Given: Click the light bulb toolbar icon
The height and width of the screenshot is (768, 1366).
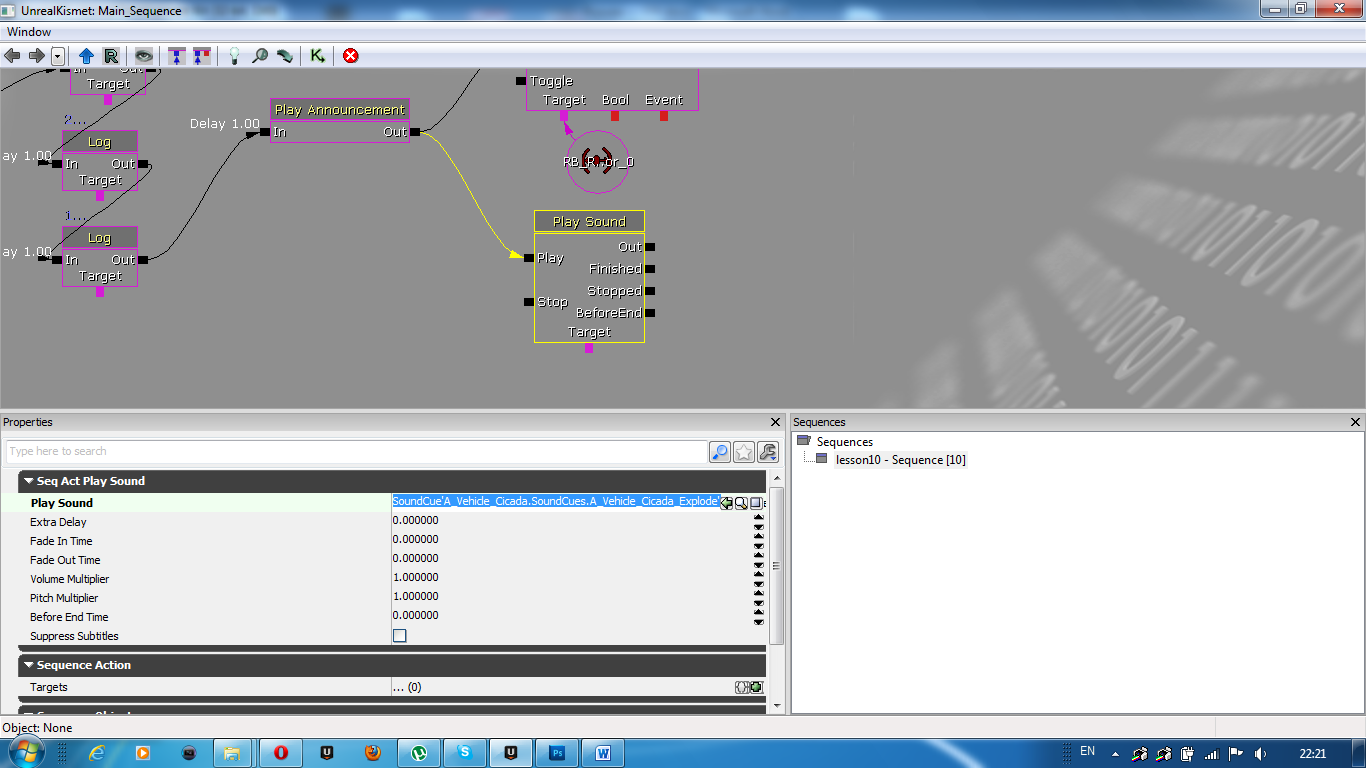Looking at the screenshot, I should coord(234,56).
